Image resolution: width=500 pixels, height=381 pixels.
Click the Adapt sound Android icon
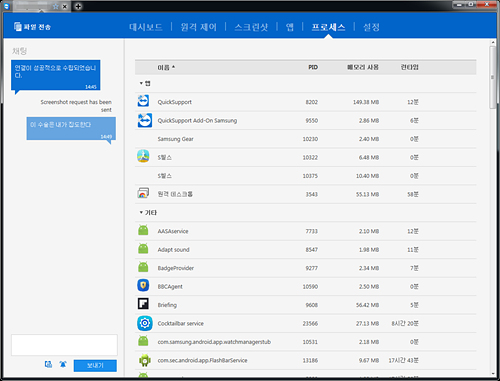click(143, 249)
